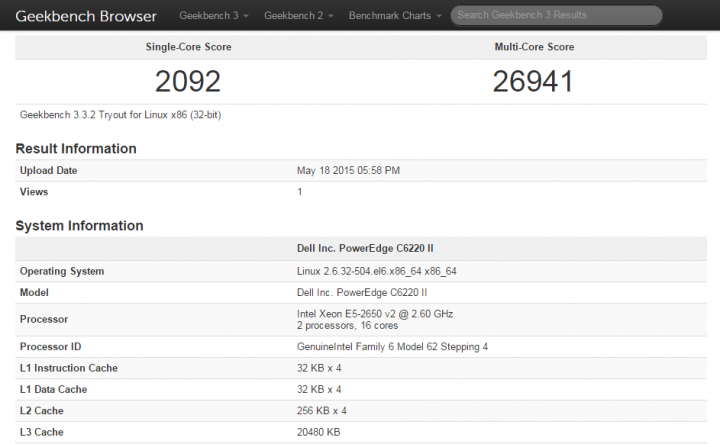Focus the Search Geekbench 3 Results field

point(556,15)
